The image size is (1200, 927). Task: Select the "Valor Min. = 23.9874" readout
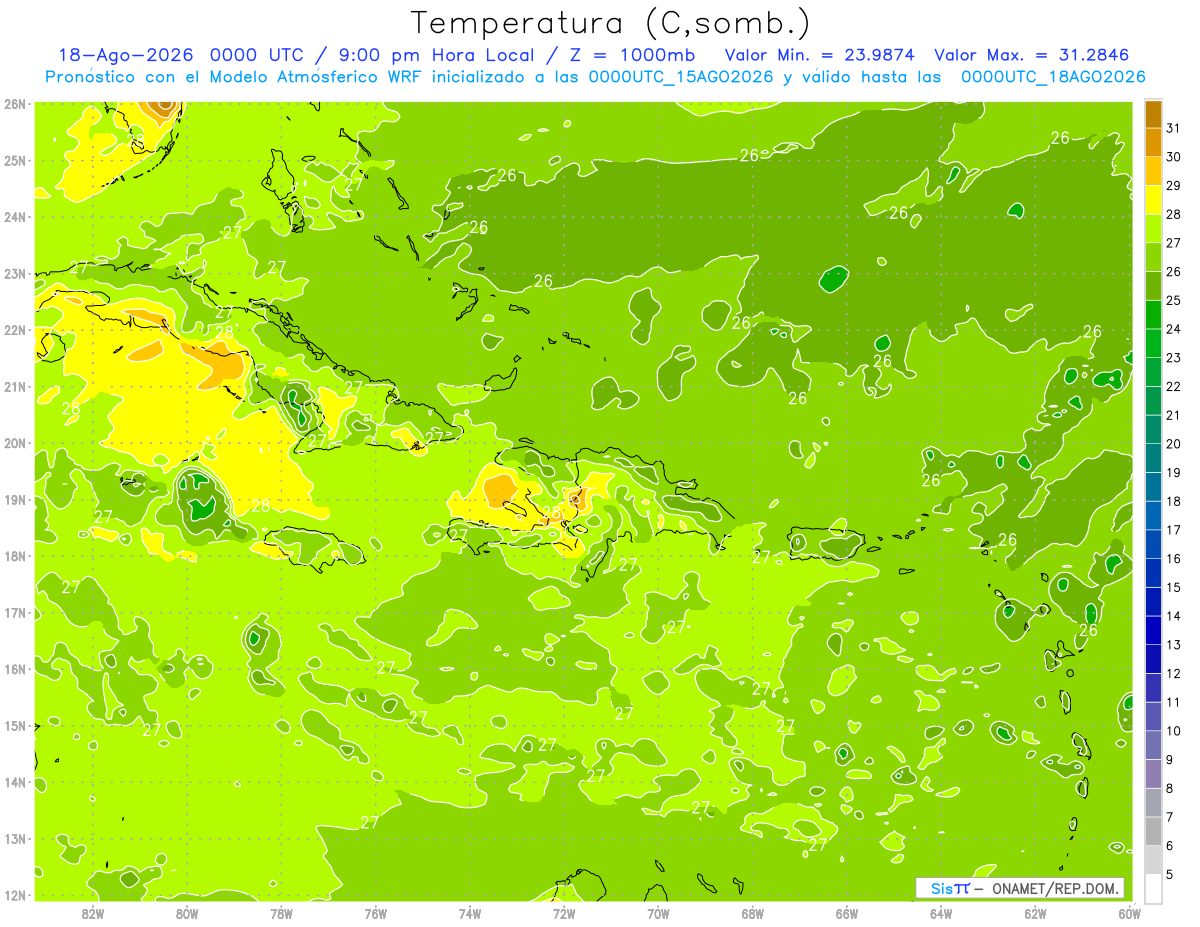[820, 55]
